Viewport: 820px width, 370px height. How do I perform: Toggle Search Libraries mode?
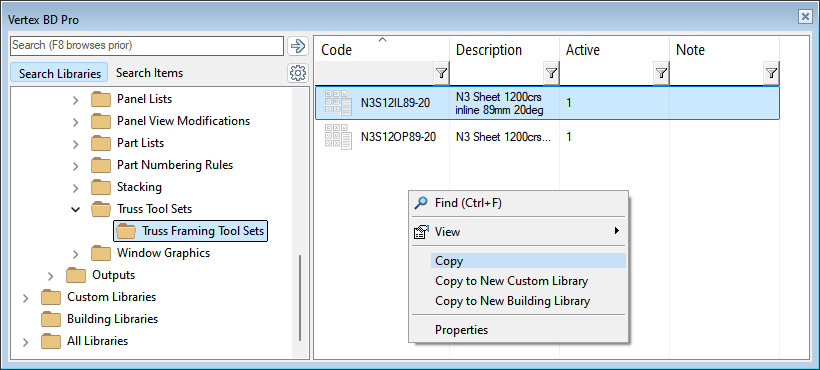click(x=59, y=73)
